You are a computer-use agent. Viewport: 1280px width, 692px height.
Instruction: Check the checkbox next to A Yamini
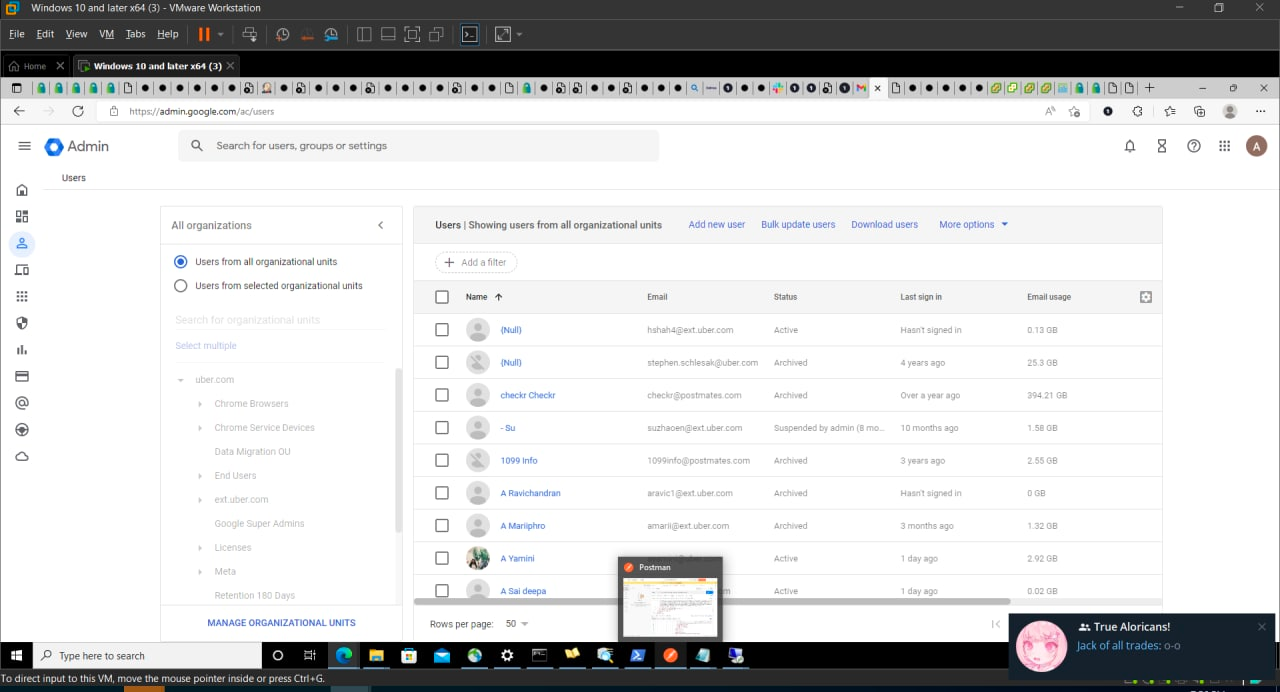click(x=441, y=558)
